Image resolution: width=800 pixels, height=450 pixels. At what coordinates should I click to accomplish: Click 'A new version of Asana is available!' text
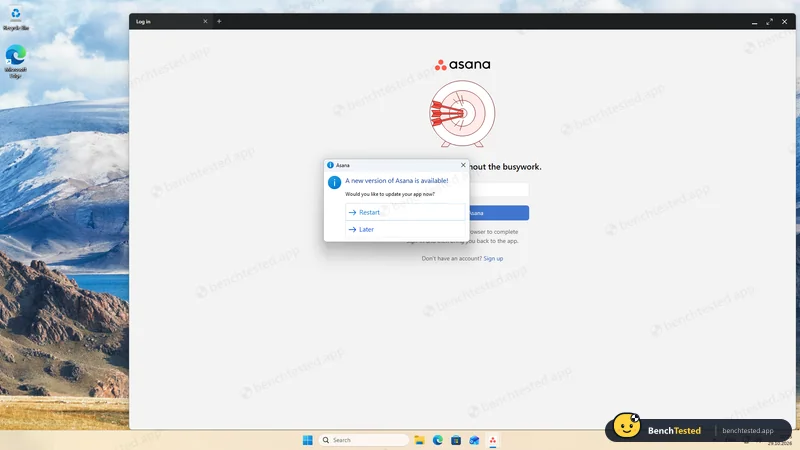(396, 181)
